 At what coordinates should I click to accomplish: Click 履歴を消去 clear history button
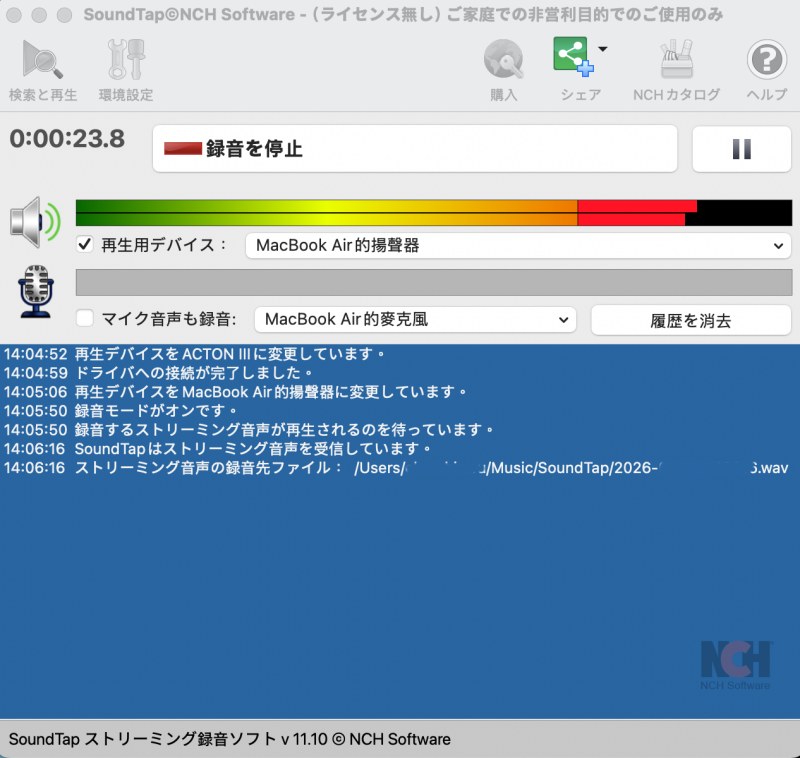pos(691,320)
